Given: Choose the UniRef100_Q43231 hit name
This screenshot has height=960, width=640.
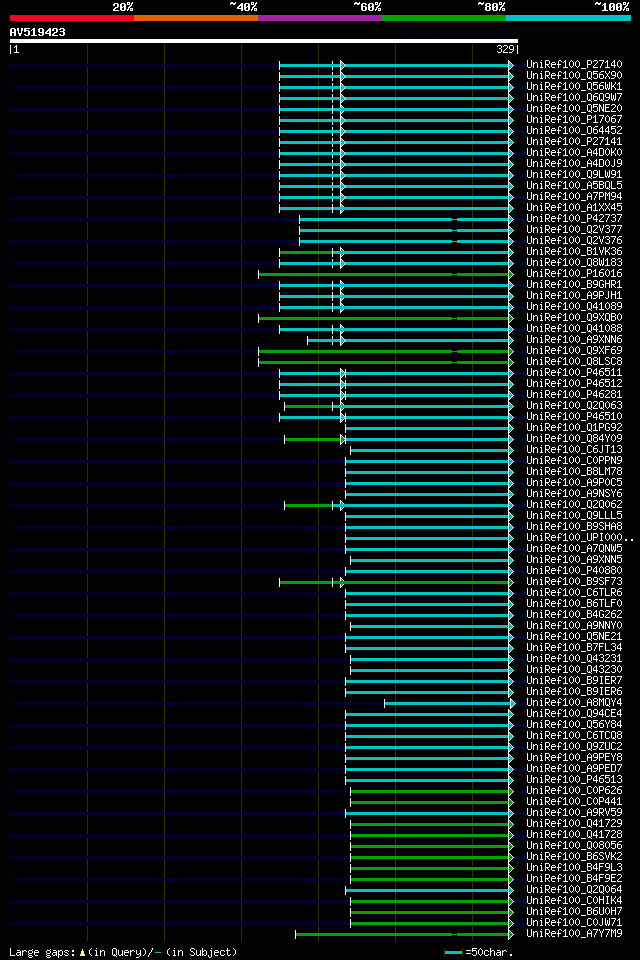Looking at the screenshot, I should pos(574,659).
